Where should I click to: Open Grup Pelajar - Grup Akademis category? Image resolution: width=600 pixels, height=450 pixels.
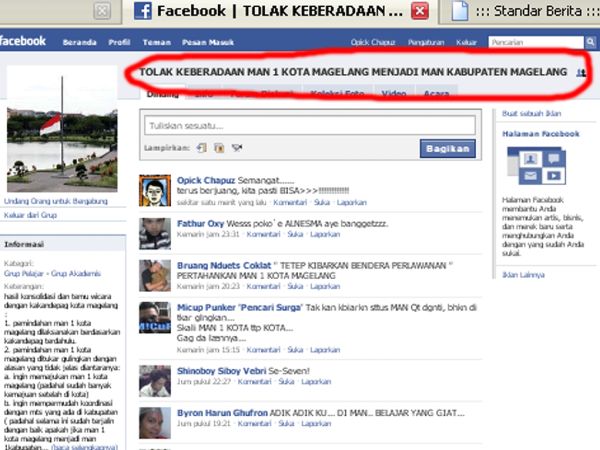click(x=52, y=273)
